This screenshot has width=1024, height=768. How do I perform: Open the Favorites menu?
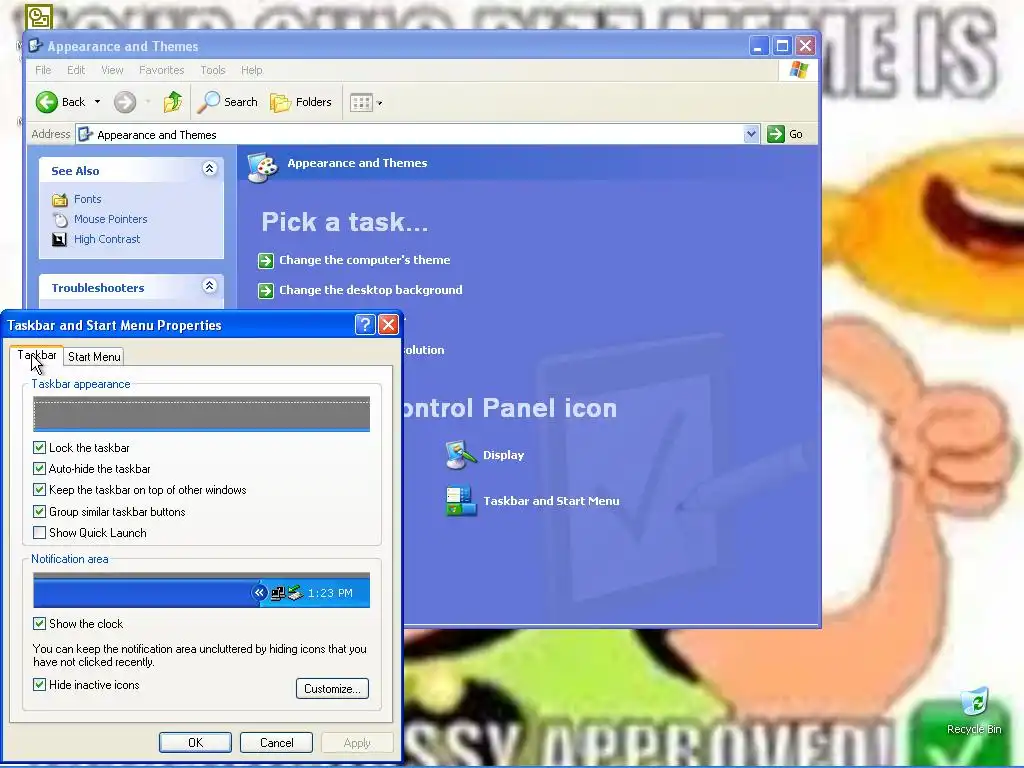tap(161, 70)
